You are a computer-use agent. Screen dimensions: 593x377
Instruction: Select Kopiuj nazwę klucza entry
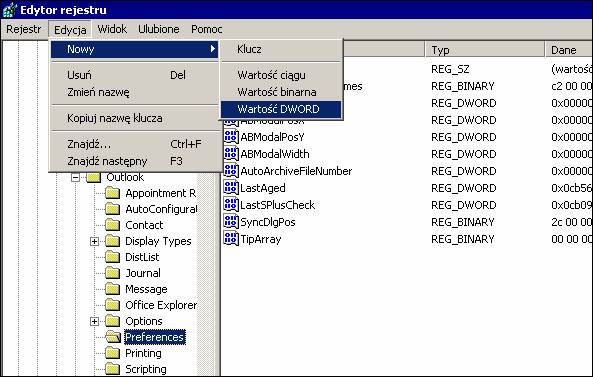135,118
